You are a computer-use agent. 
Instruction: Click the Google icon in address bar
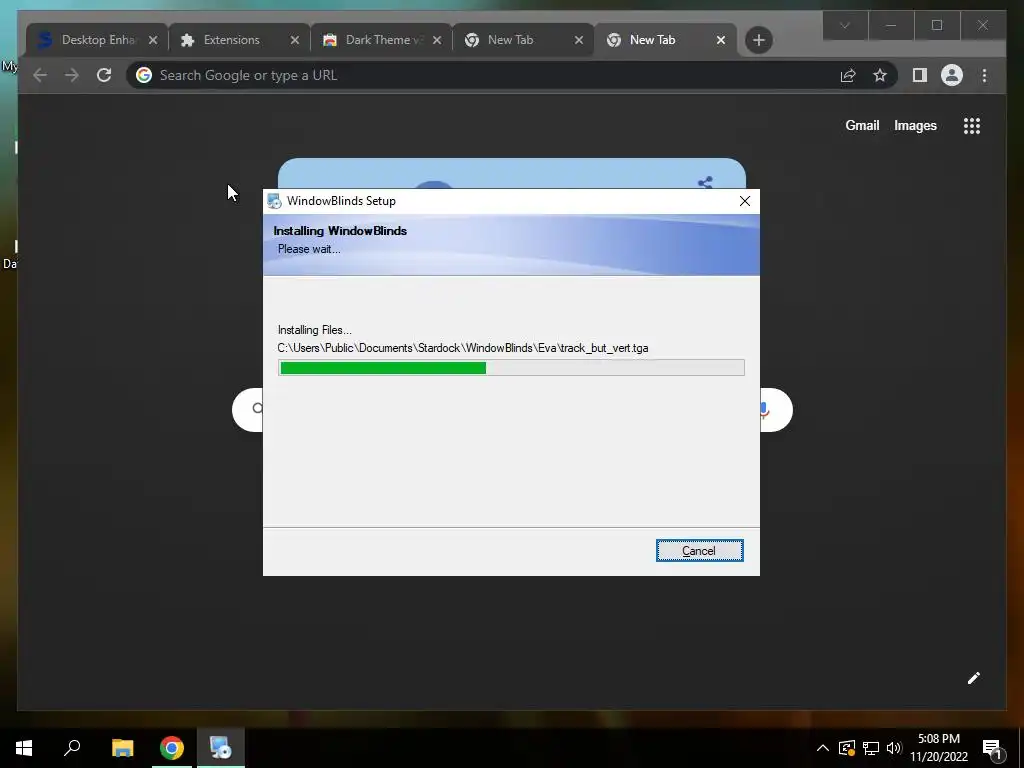144,75
